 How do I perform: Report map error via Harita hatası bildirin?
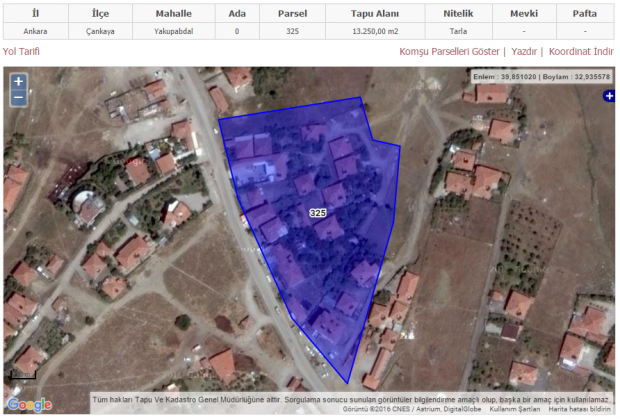pos(579,409)
